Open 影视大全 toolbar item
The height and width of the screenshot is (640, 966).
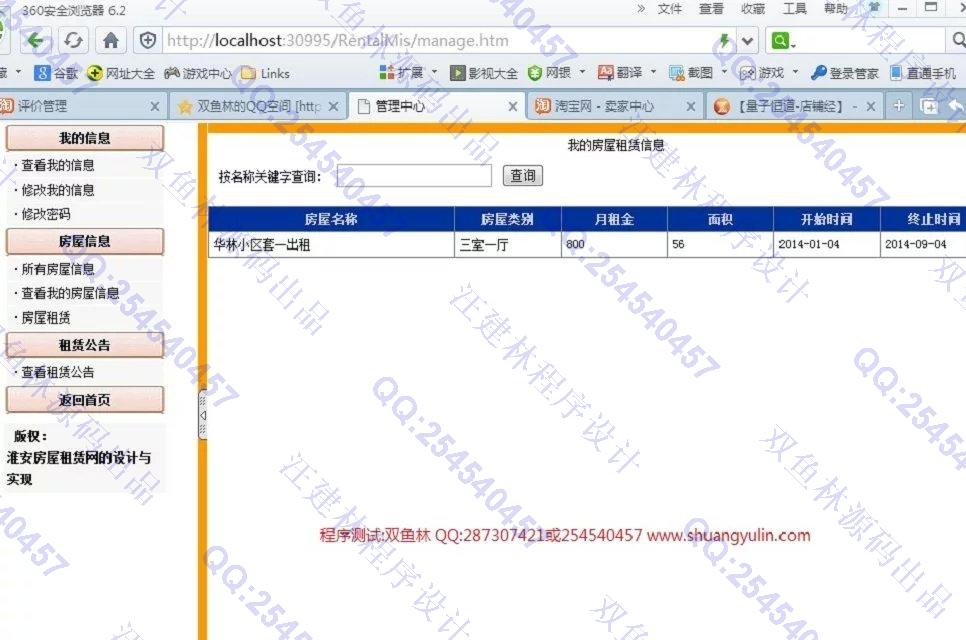484,73
